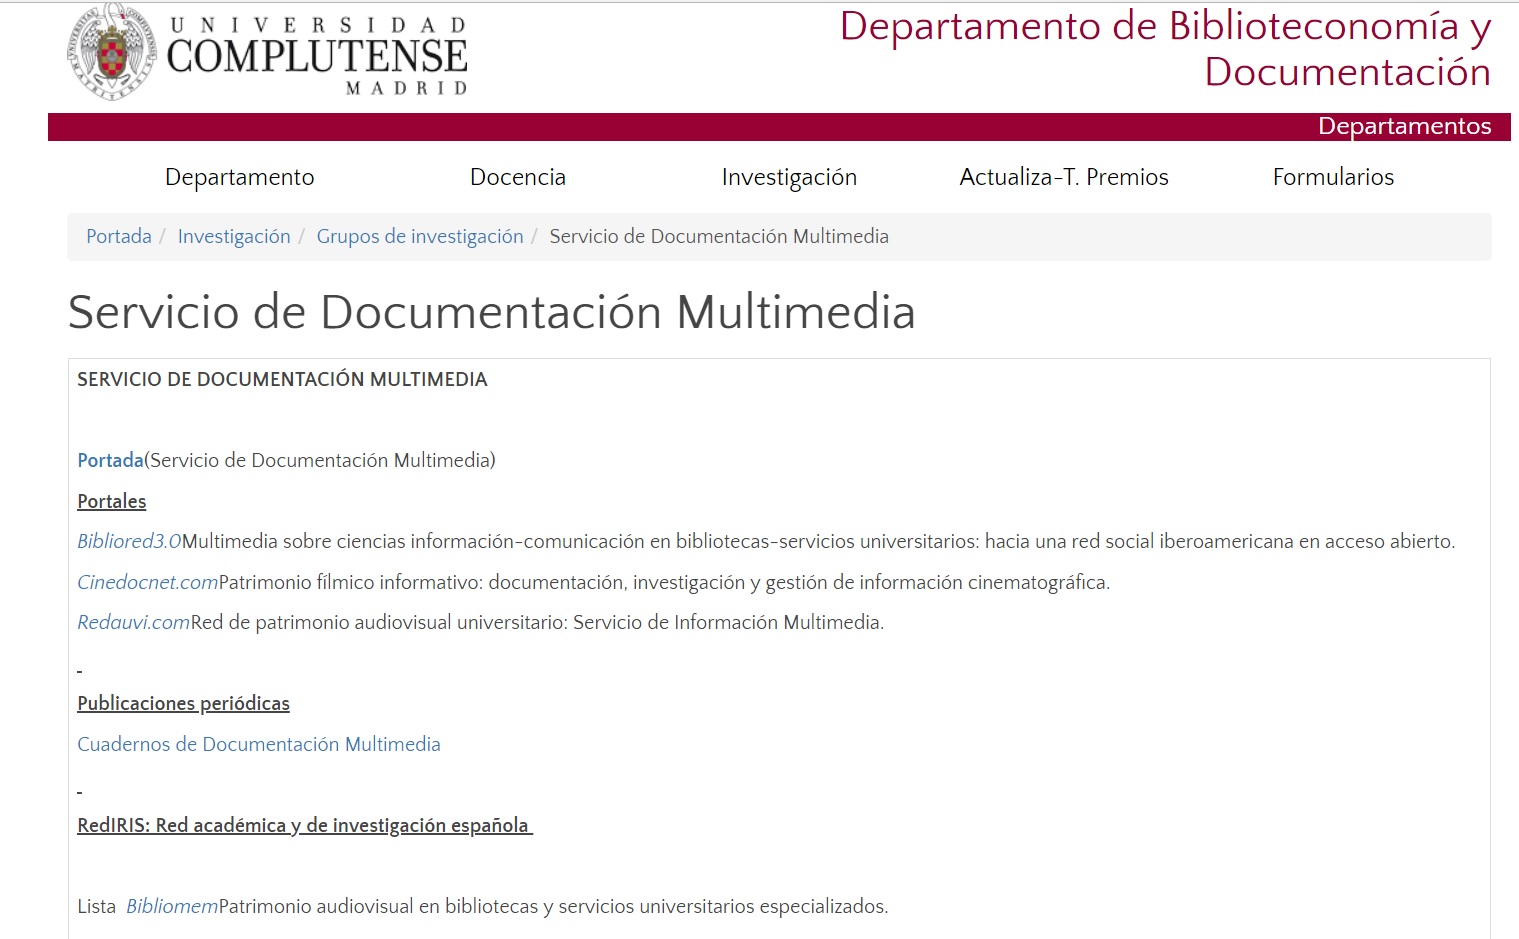Click the Portales heading
Image resolution: width=1519 pixels, height=939 pixels.
(112, 501)
